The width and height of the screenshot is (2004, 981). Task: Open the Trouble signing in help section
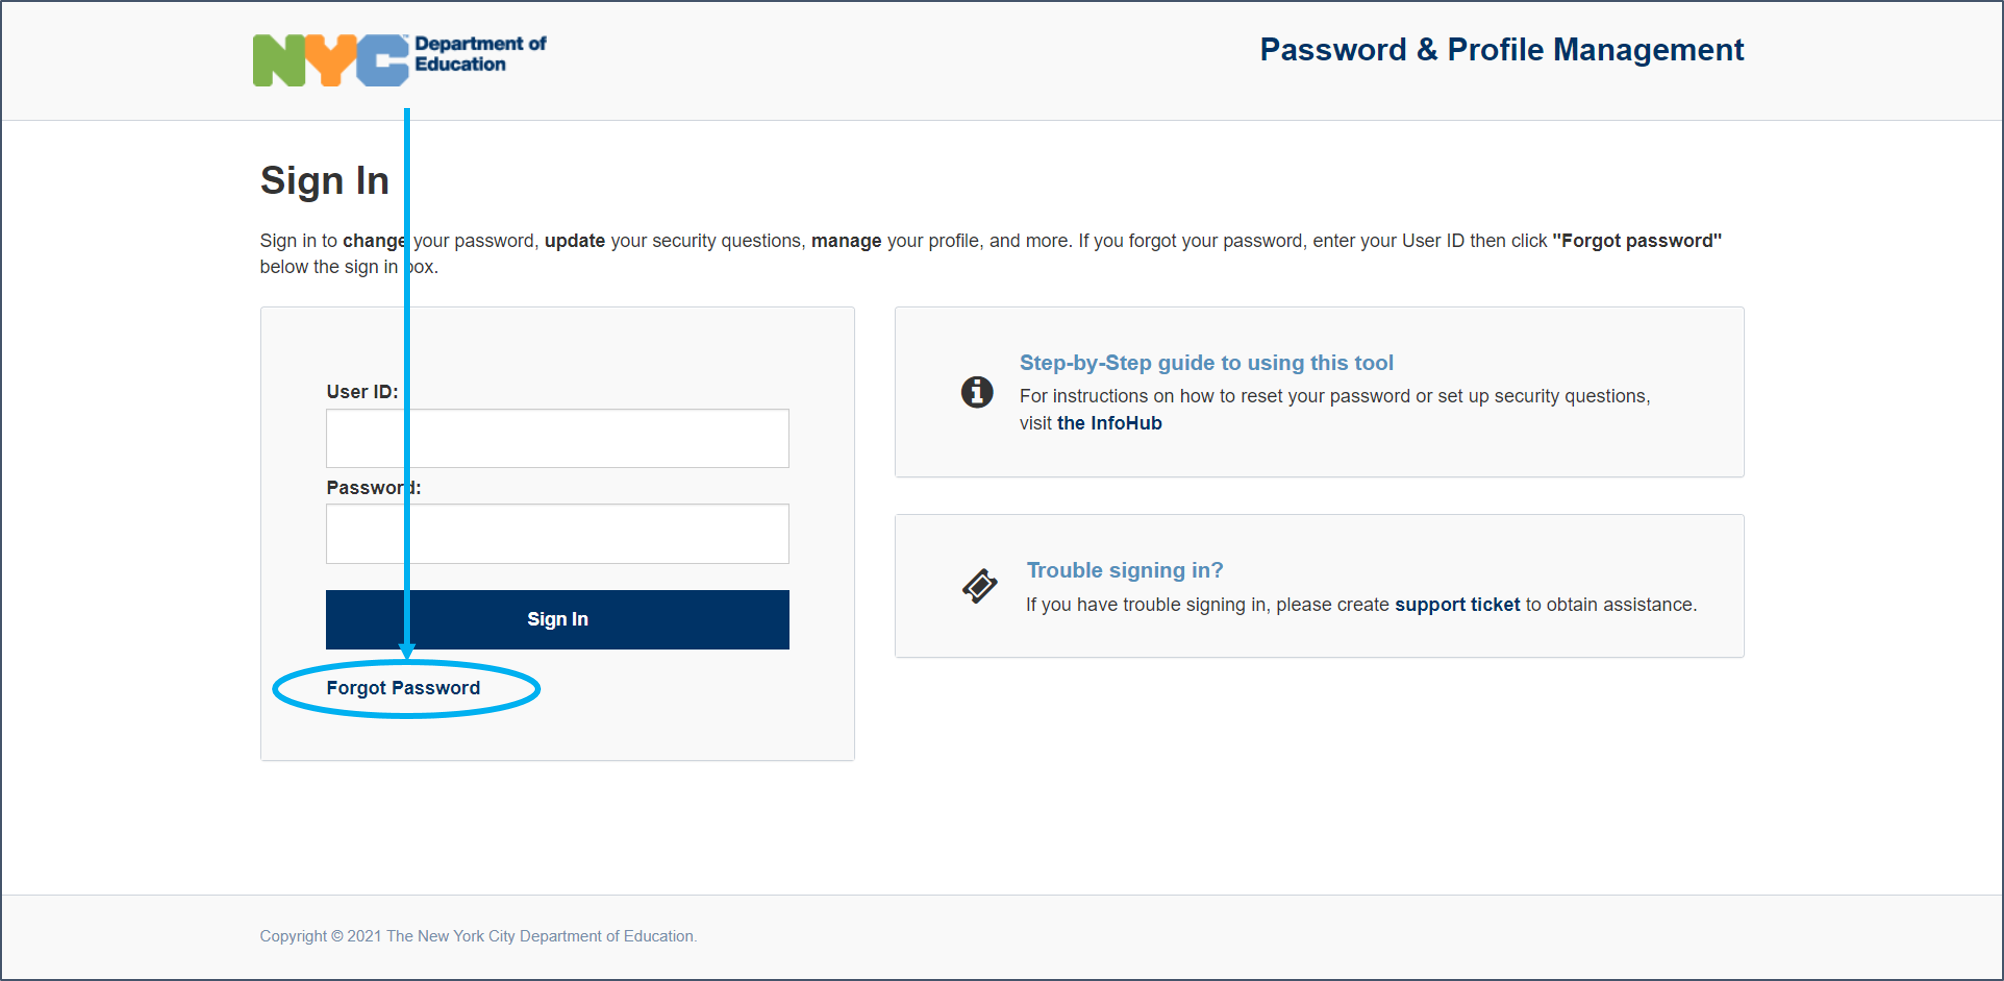click(1124, 570)
